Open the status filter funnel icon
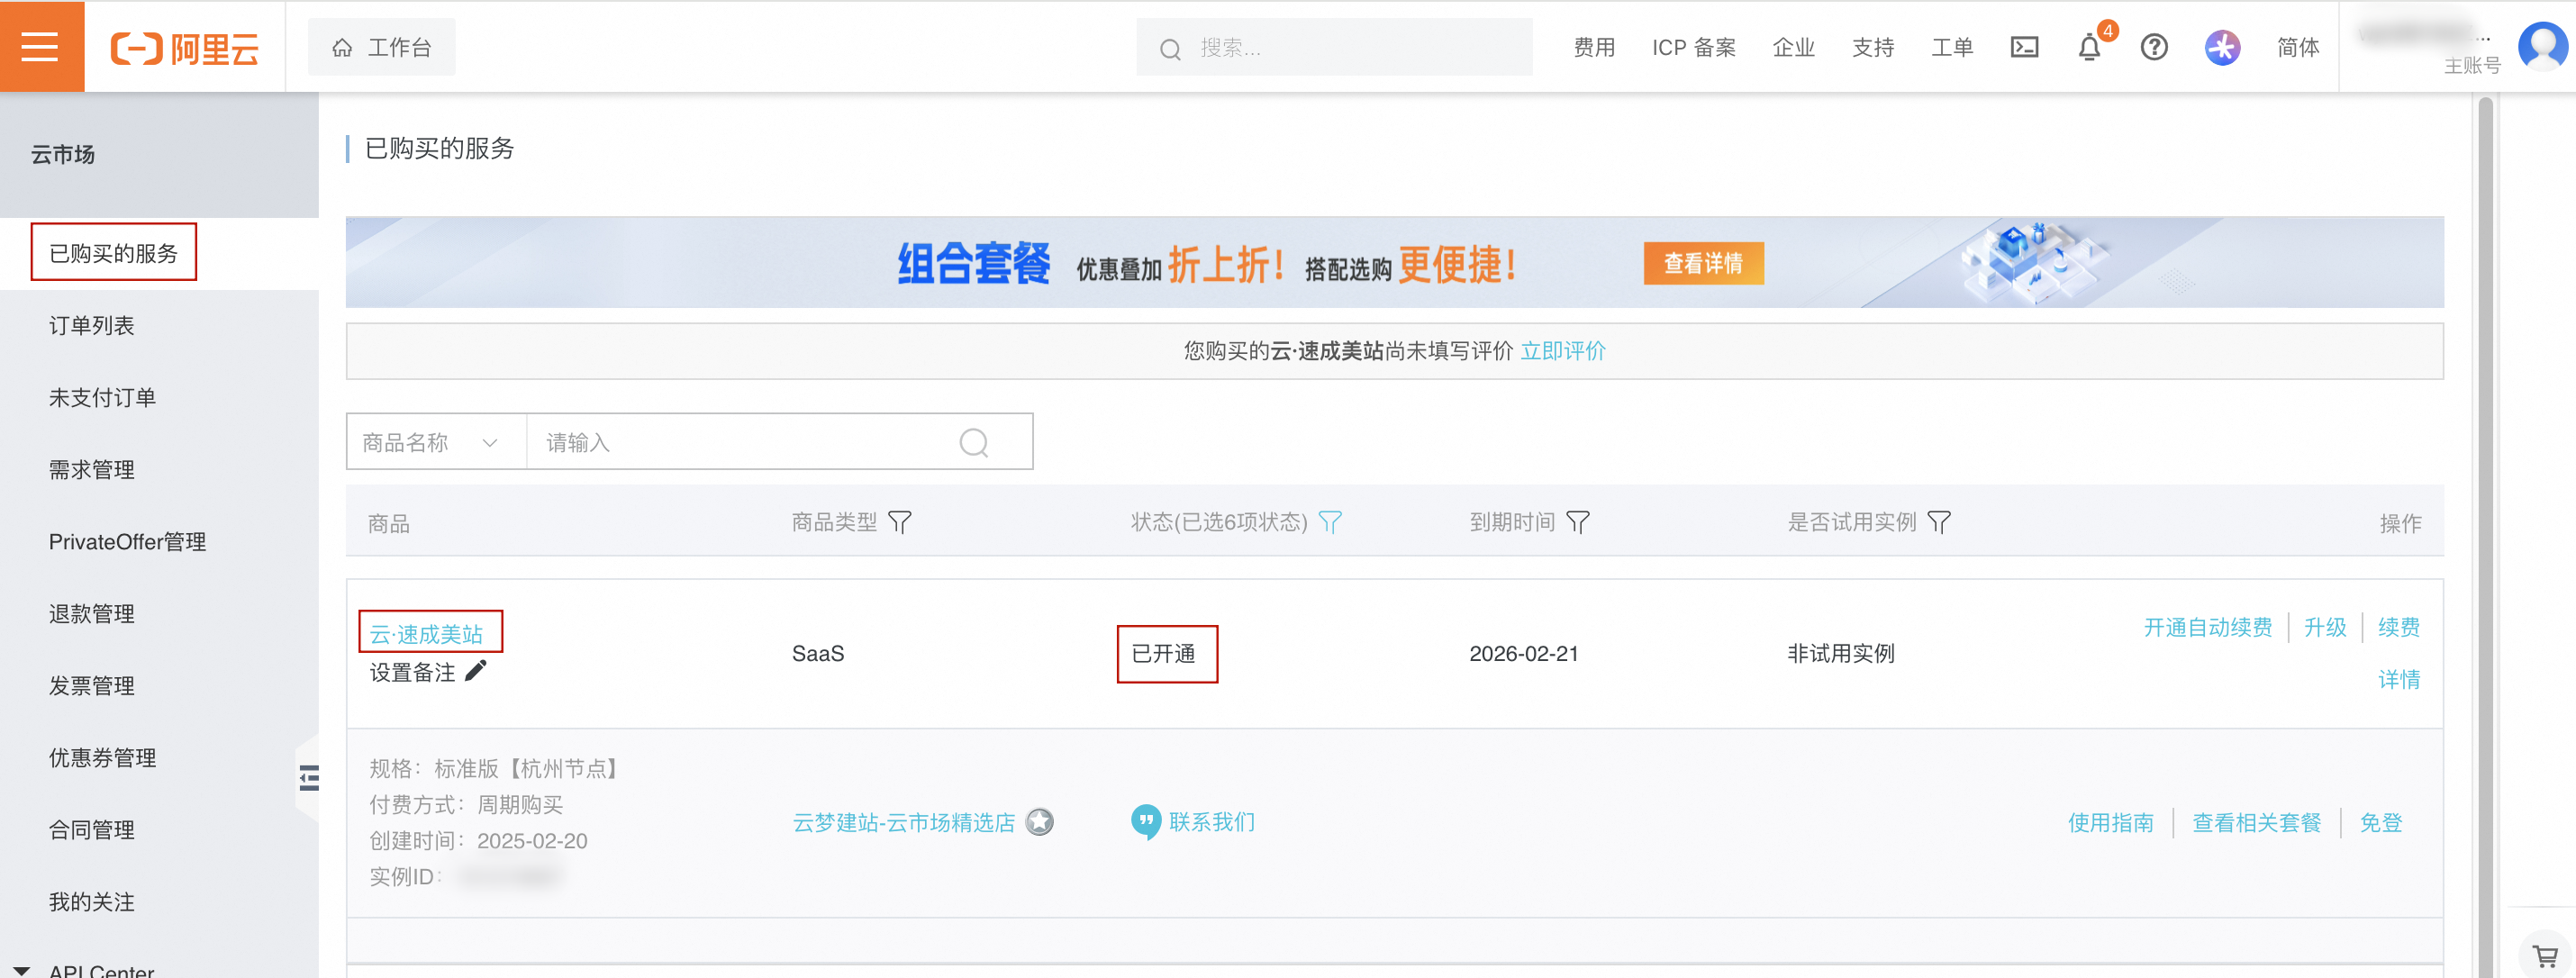The image size is (2576, 978). [1330, 522]
